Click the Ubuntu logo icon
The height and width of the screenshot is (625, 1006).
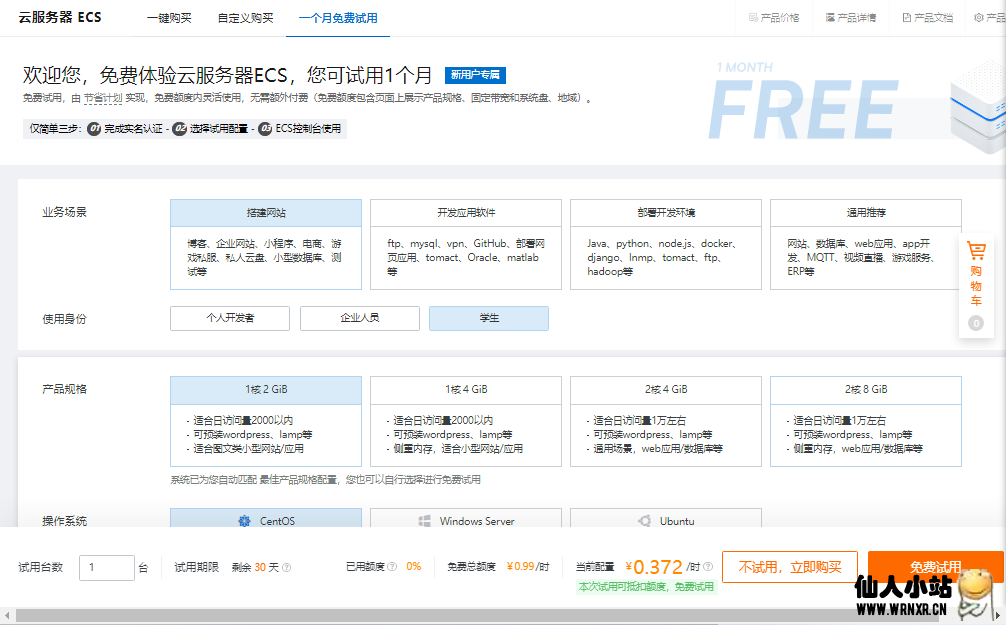pos(645,521)
